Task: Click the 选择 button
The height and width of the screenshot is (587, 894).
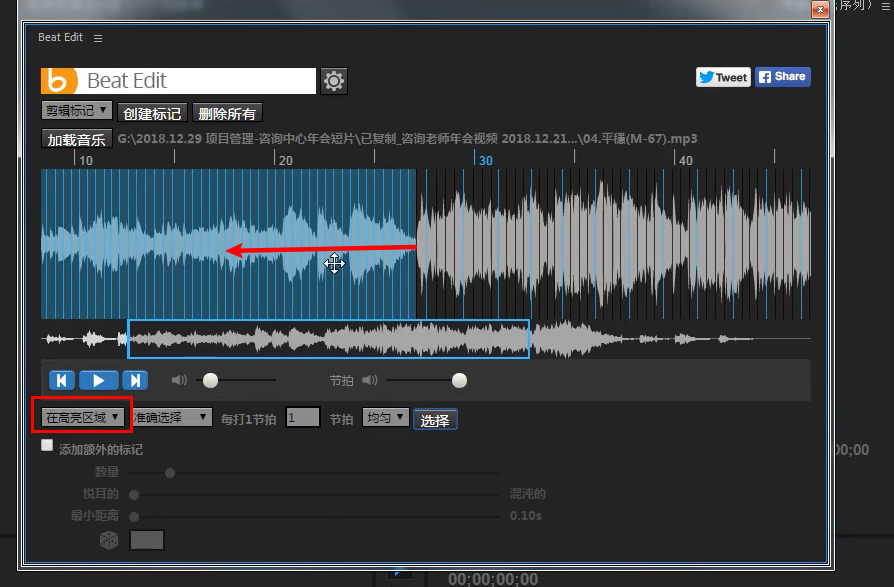Action: tap(435, 420)
